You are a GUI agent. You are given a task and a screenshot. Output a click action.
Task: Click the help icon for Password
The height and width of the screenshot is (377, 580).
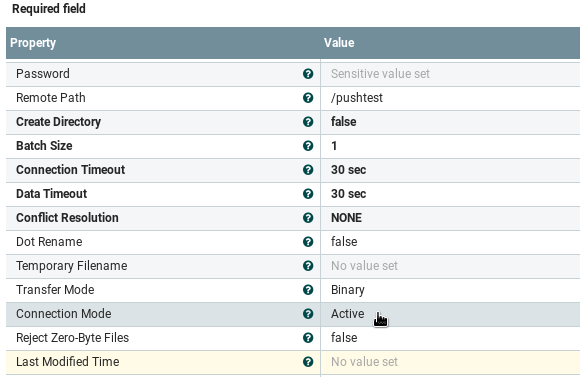tap(308, 74)
